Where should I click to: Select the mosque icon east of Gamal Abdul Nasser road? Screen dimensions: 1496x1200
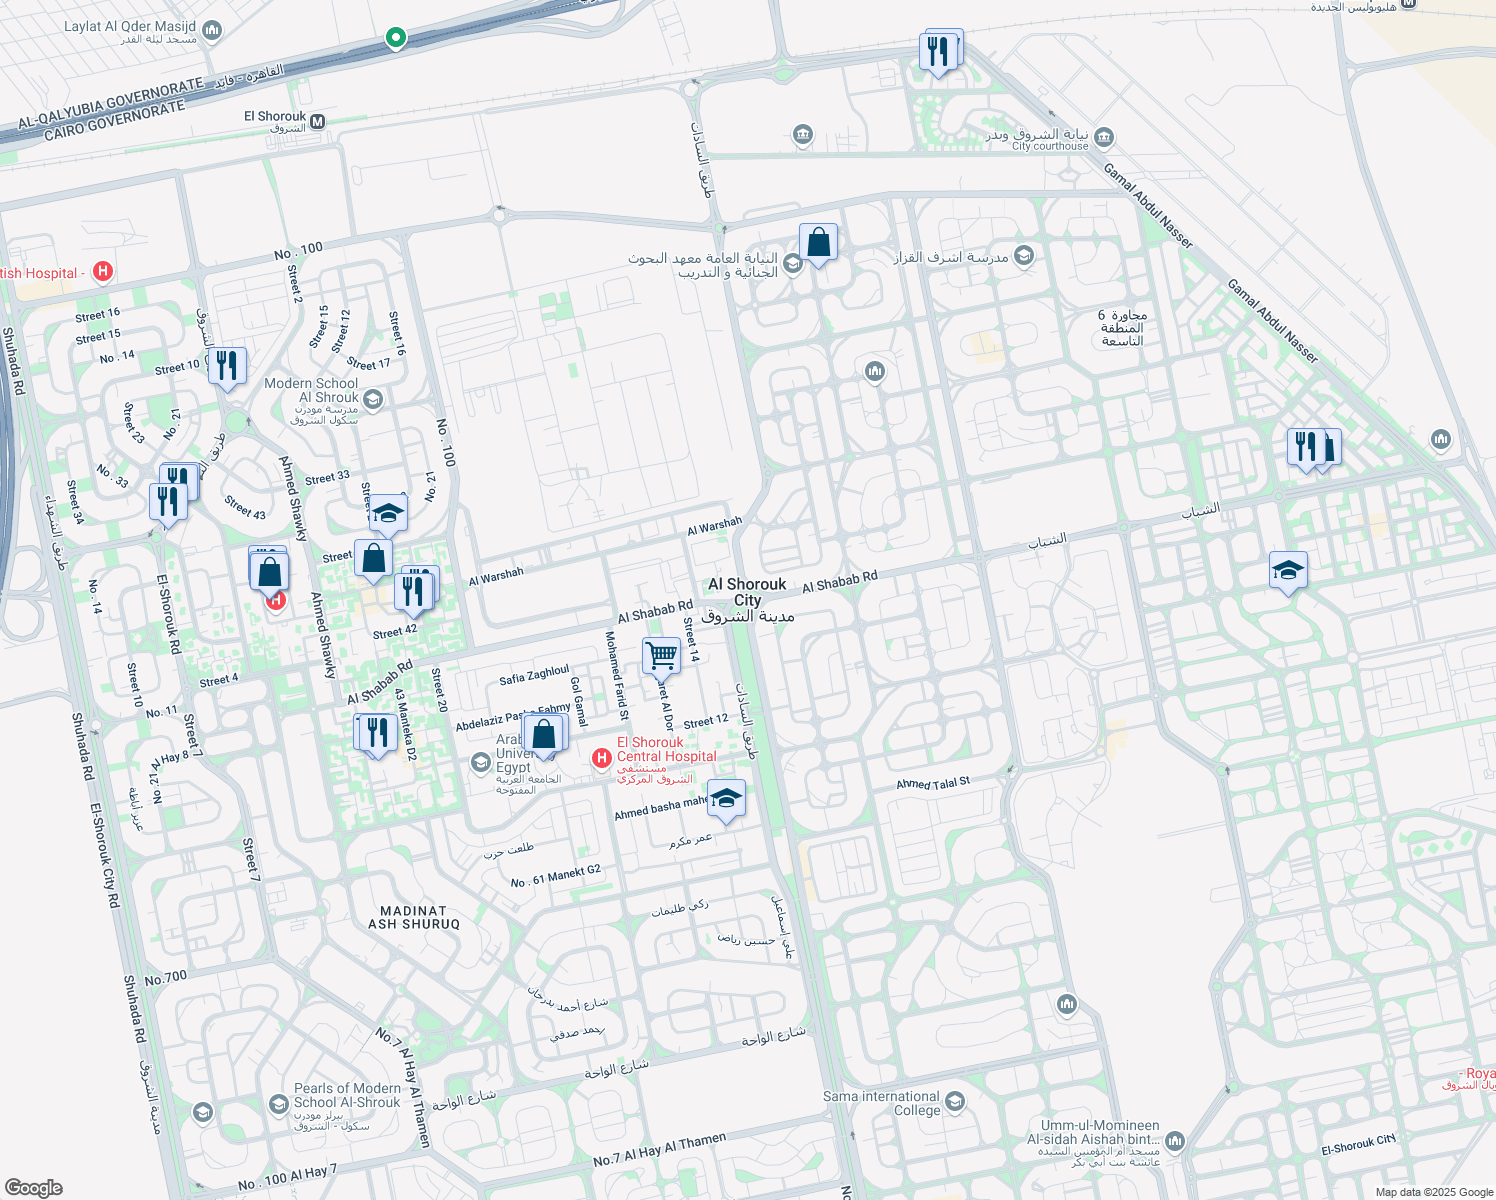[x=1441, y=439]
